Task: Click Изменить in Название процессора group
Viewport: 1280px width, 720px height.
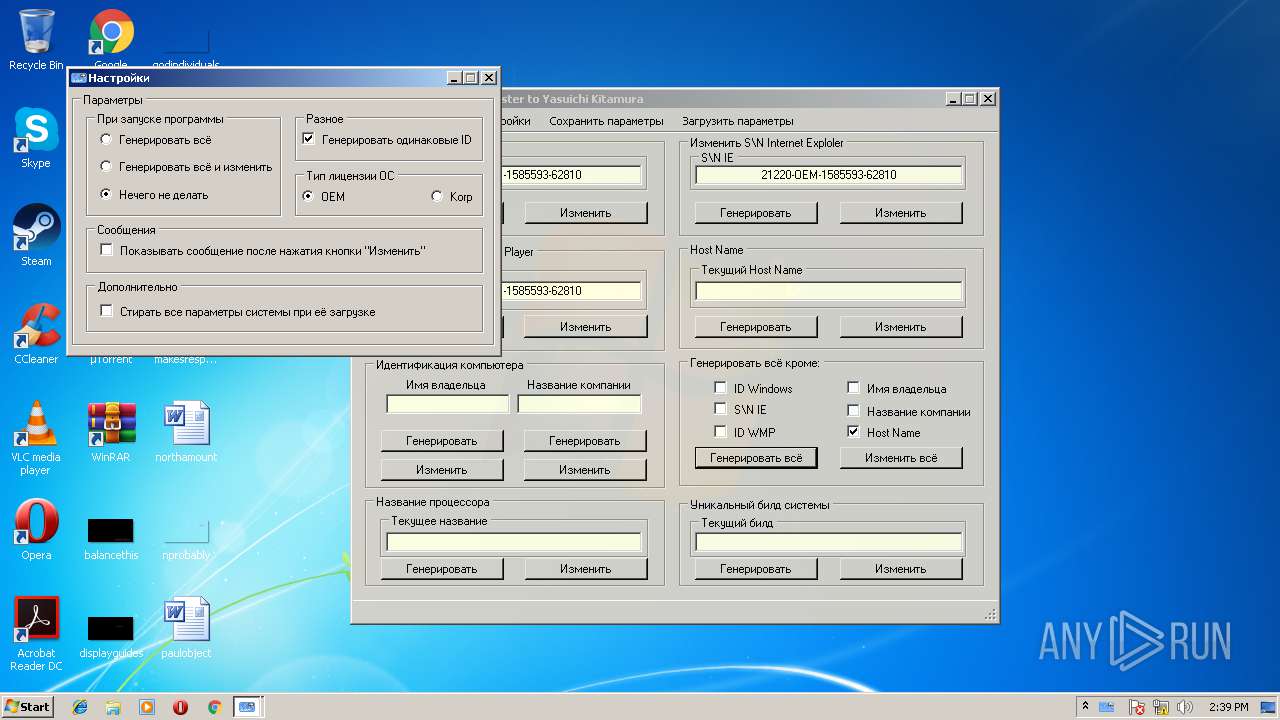Action: pyautogui.click(x=586, y=569)
